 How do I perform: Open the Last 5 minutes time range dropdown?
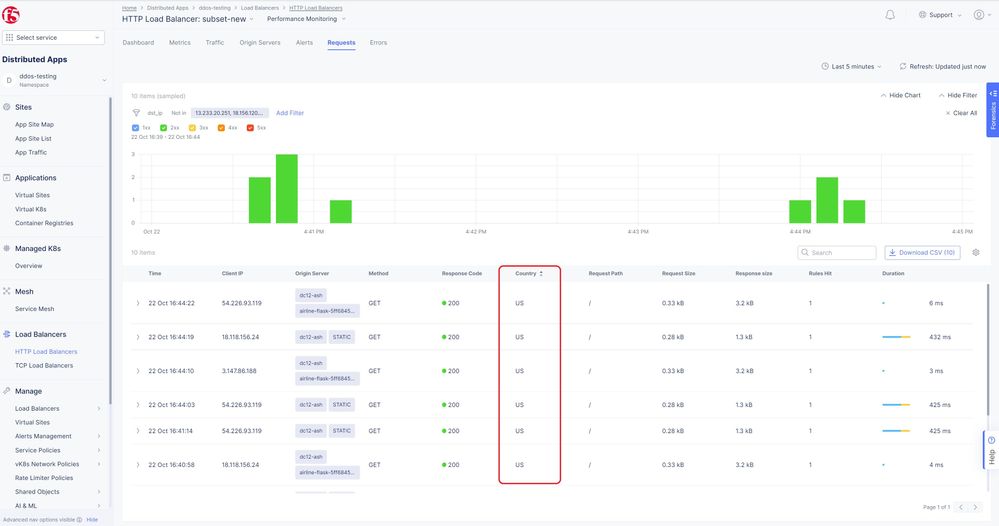[x=851, y=66]
